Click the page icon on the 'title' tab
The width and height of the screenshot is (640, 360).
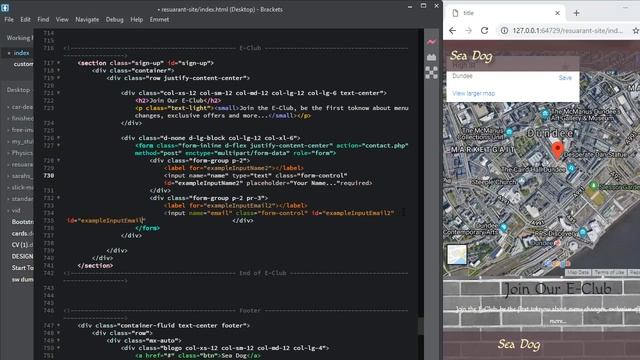(x=455, y=13)
